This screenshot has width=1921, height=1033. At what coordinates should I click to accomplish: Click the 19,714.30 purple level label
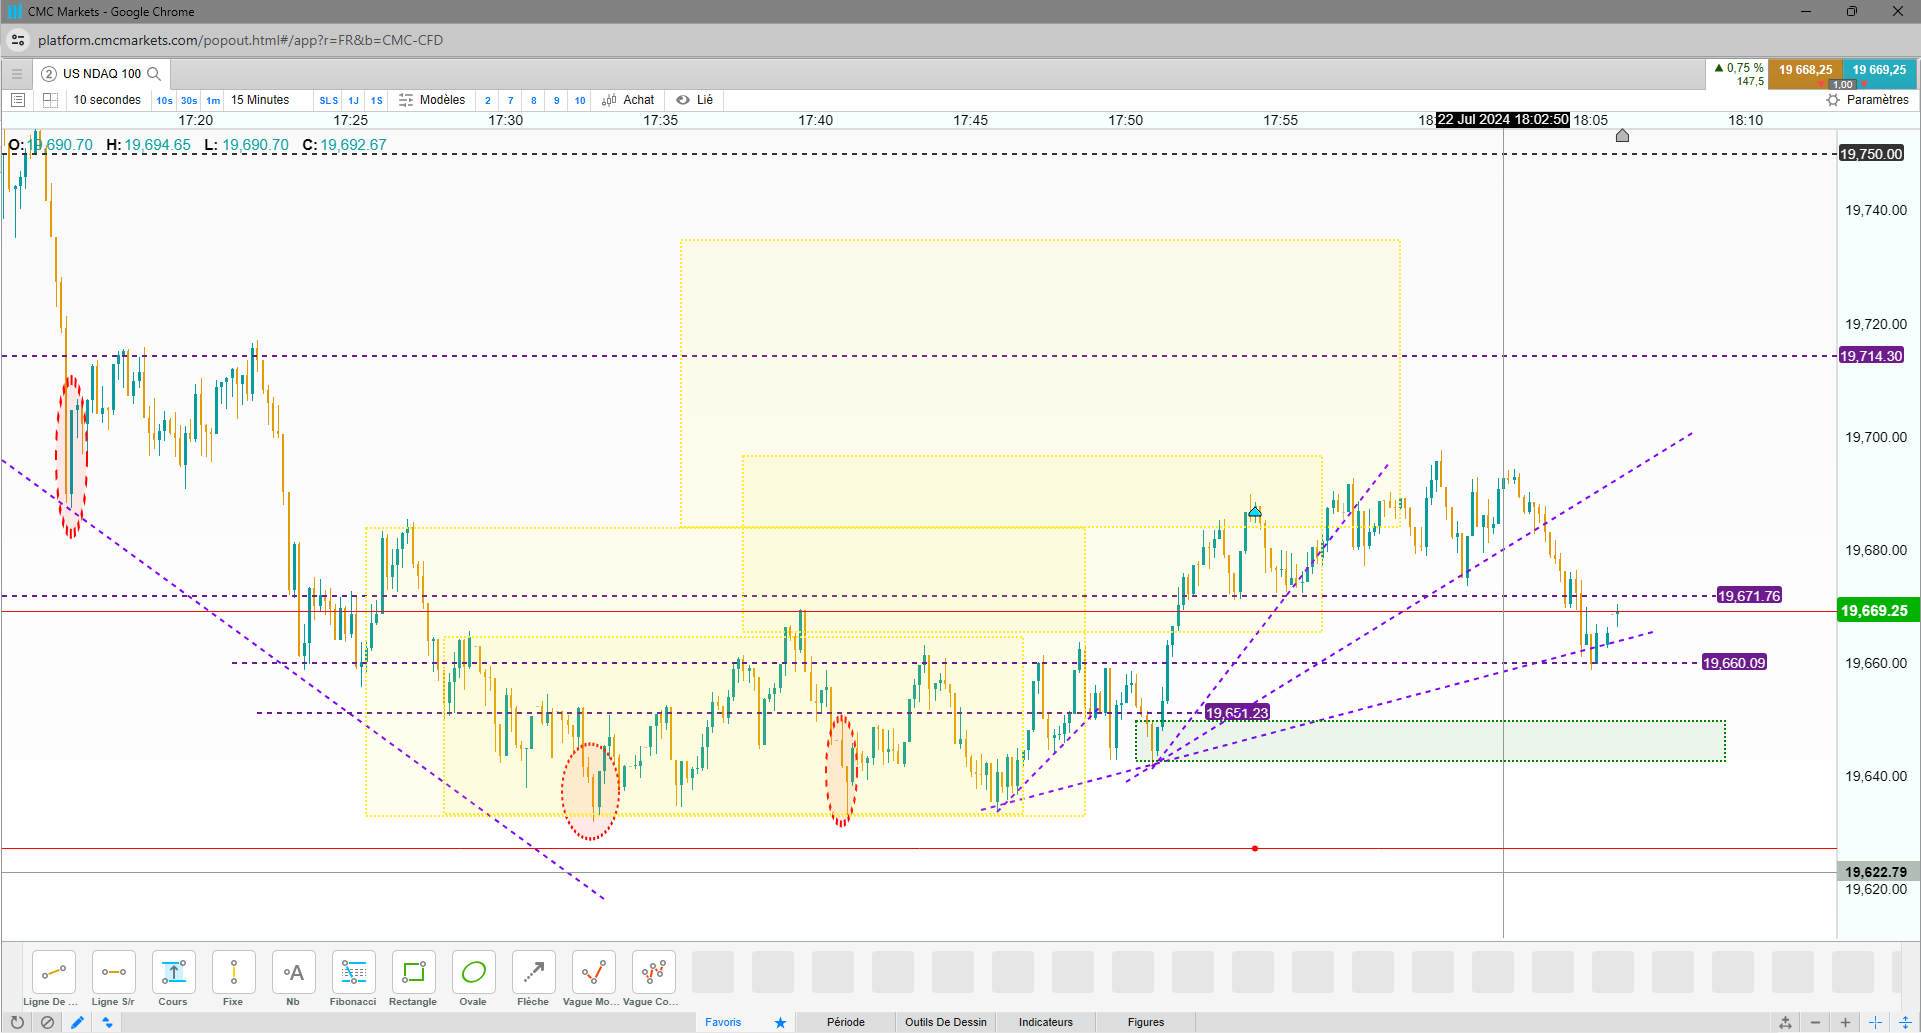pyautogui.click(x=1871, y=356)
